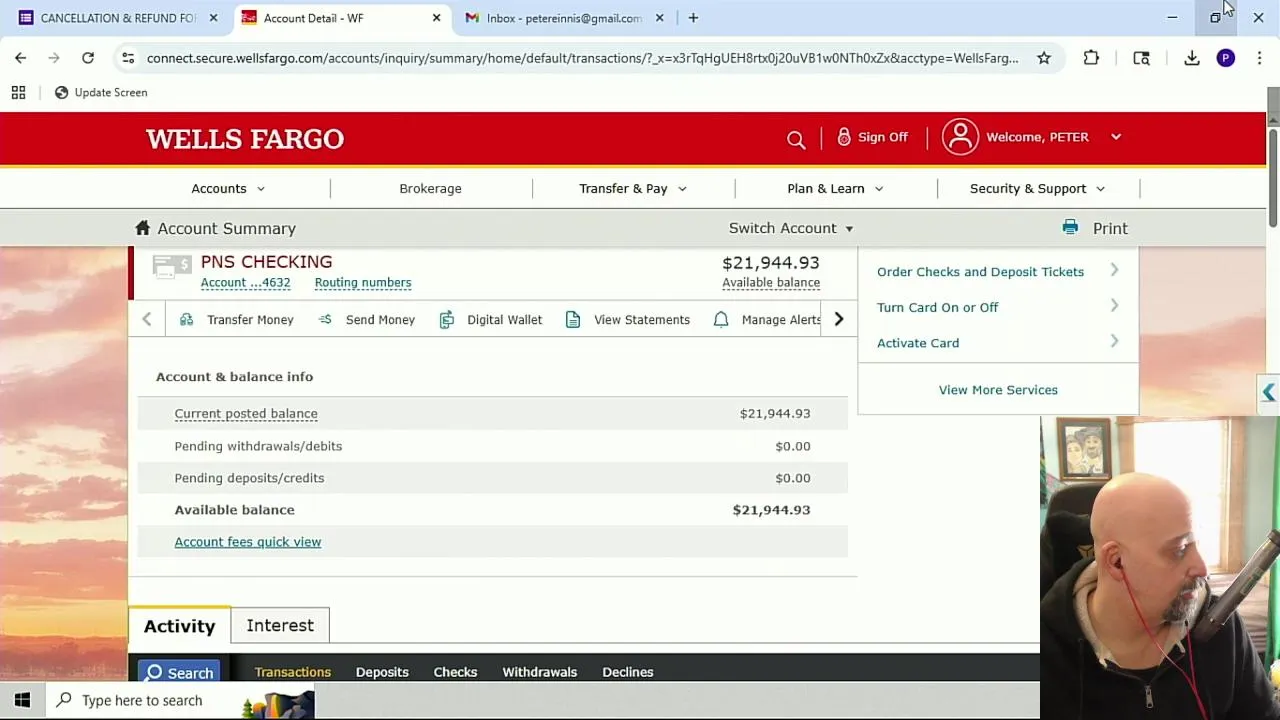Close the Inbox Gmail tab
The height and width of the screenshot is (720, 1280).
pyautogui.click(x=659, y=17)
